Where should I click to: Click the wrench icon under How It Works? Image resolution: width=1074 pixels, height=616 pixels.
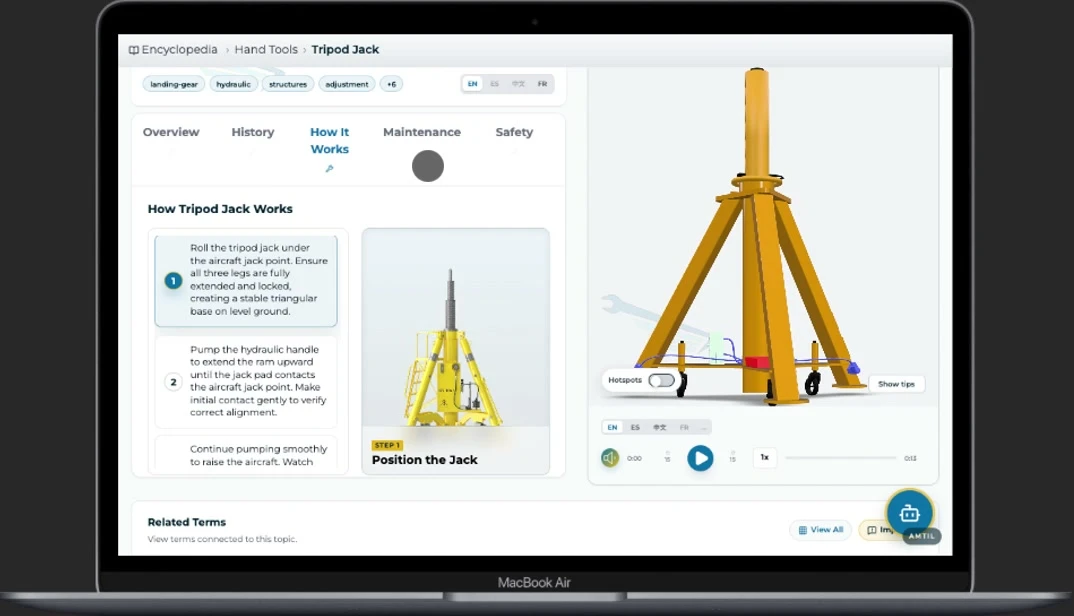tap(329, 169)
